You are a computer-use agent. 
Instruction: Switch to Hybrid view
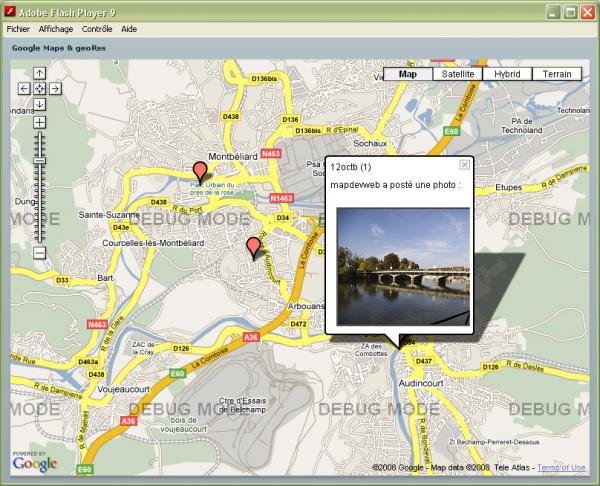(x=507, y=74)
